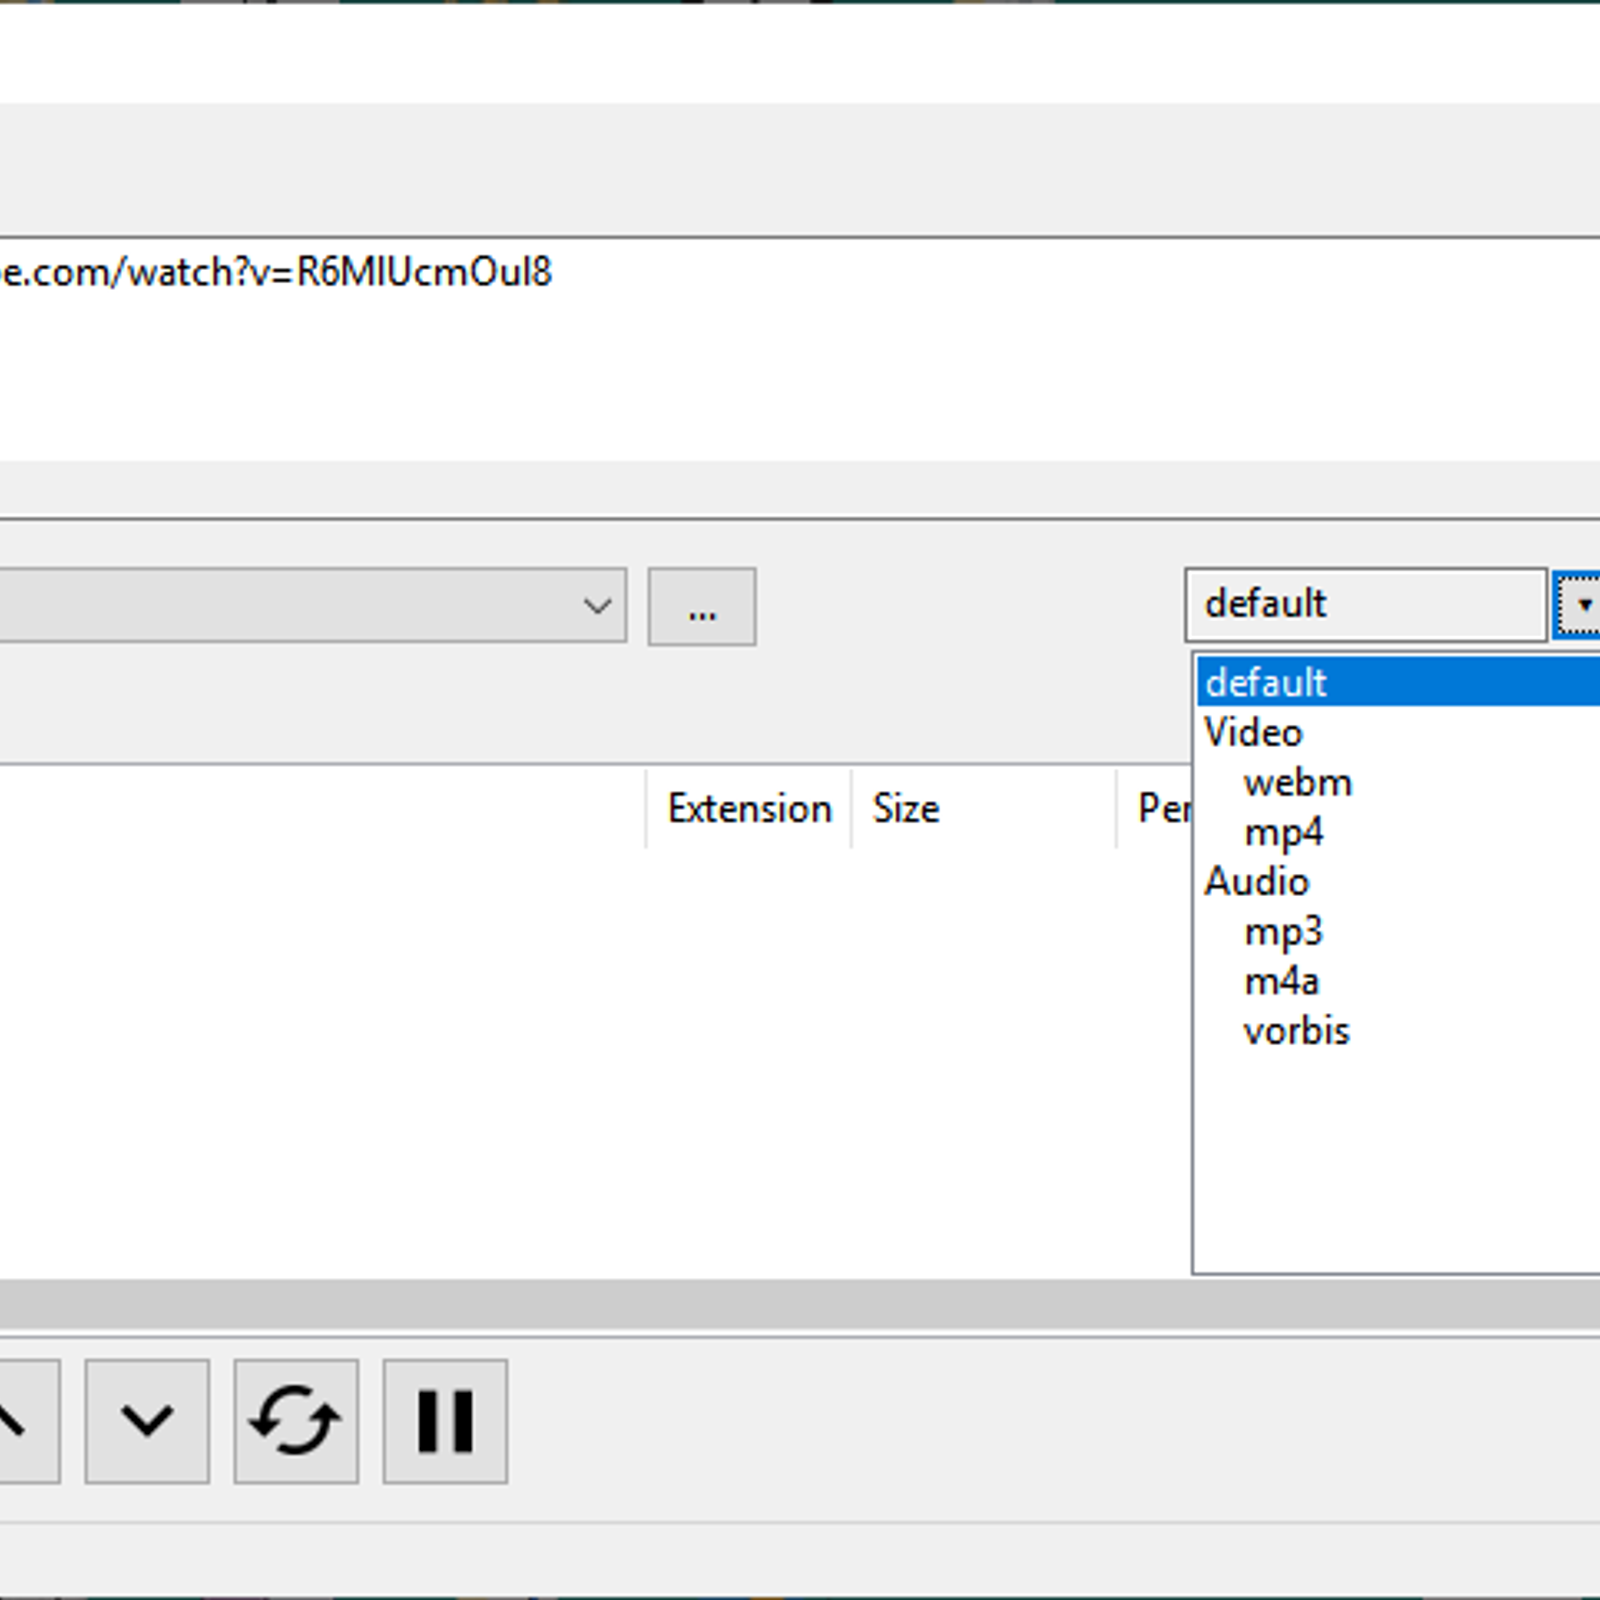Click the default format combo box field
This screenshot has width=1600, height=1600.
[x=1365, y=605]
